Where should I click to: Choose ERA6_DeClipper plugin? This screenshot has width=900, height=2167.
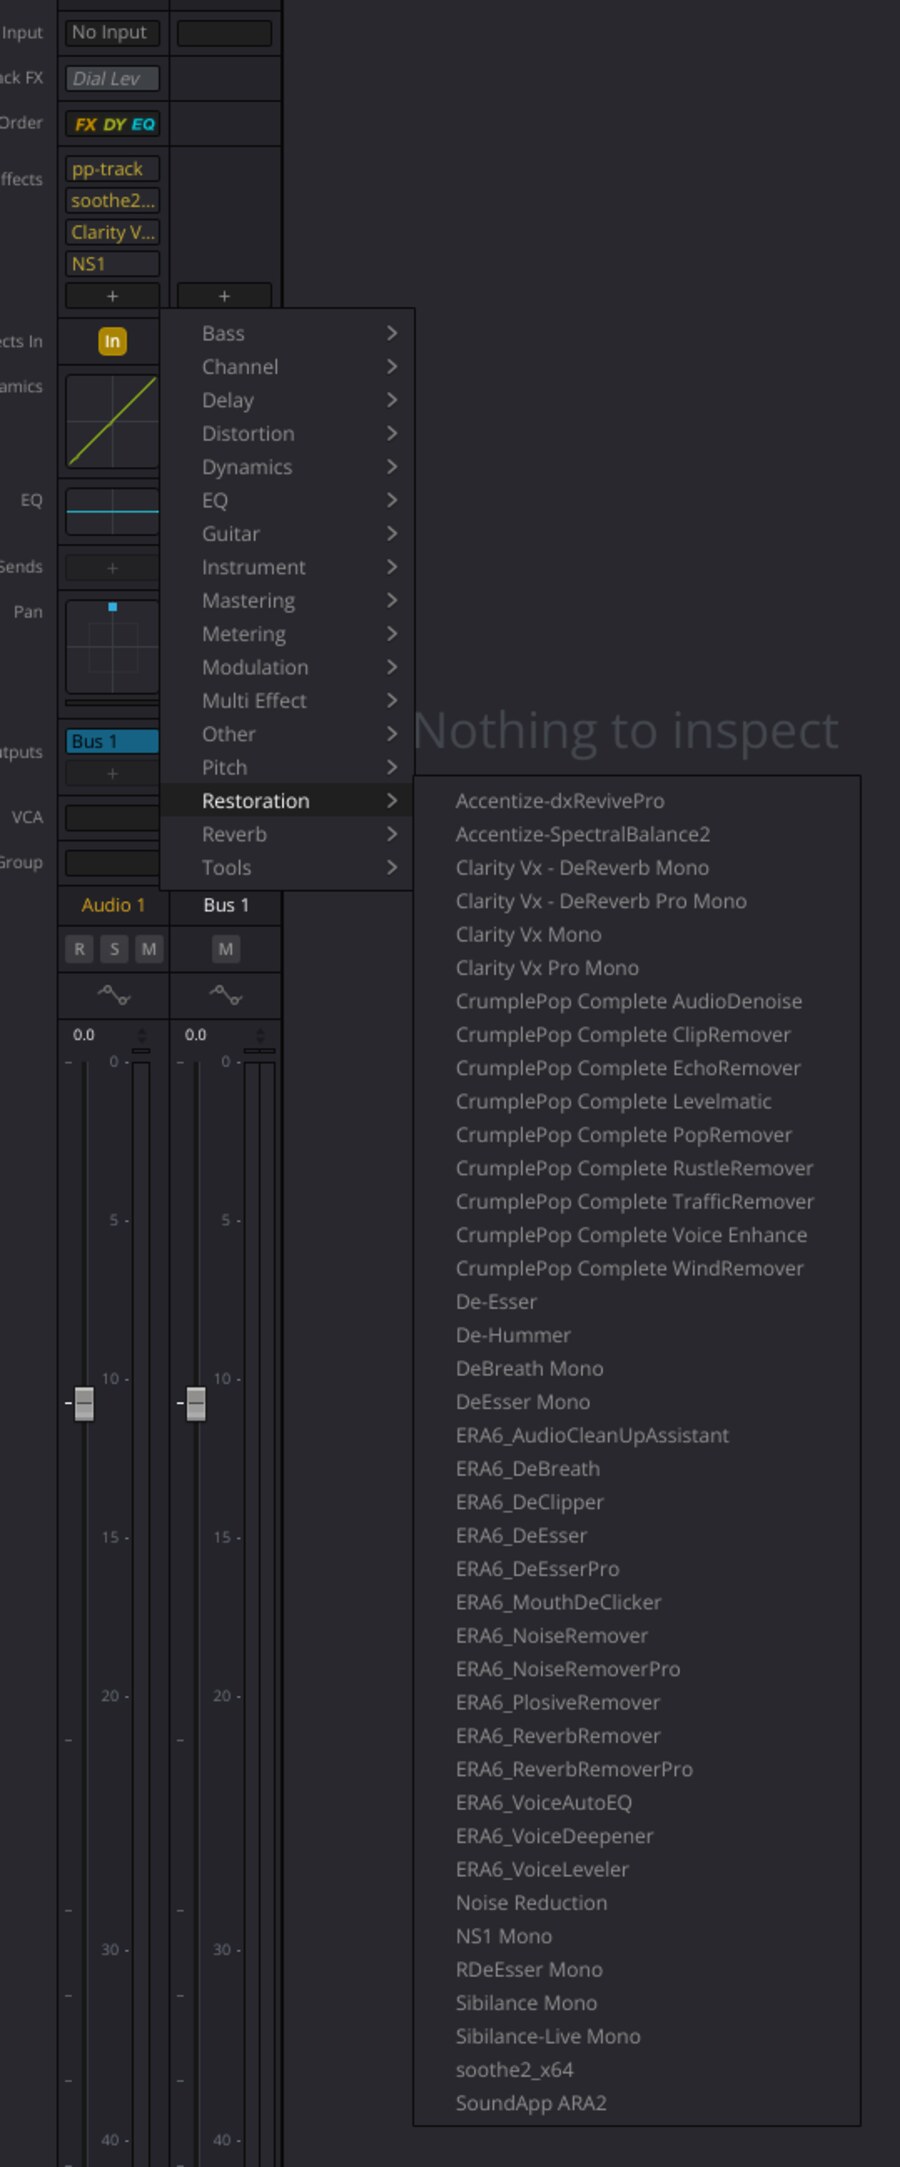point(637,1502)
